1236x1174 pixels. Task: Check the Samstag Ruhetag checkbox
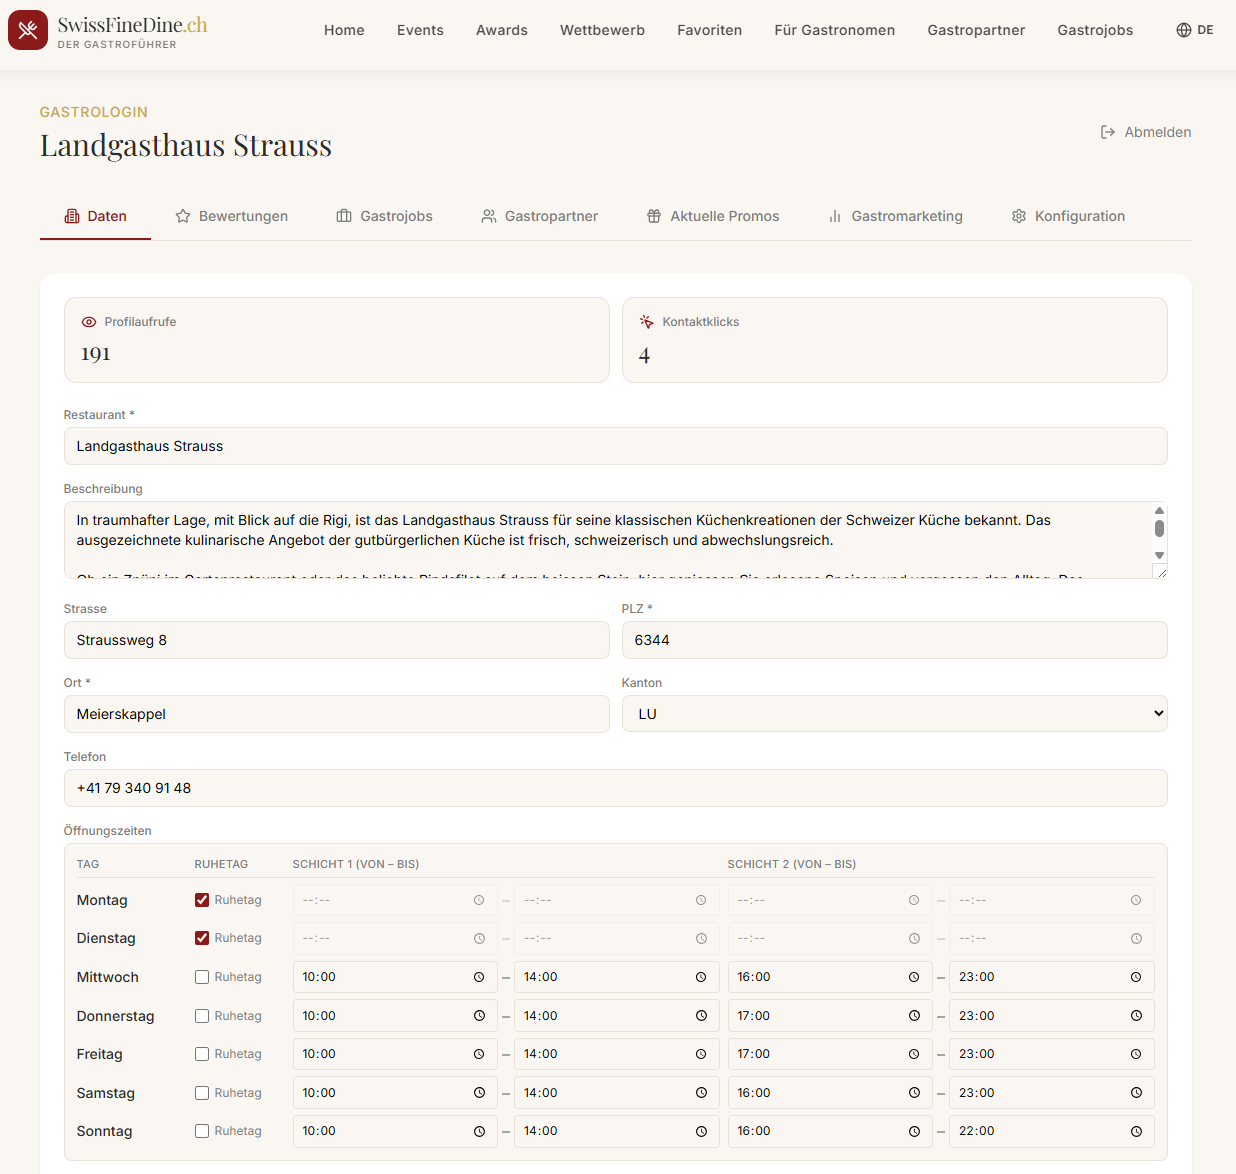202,1093
